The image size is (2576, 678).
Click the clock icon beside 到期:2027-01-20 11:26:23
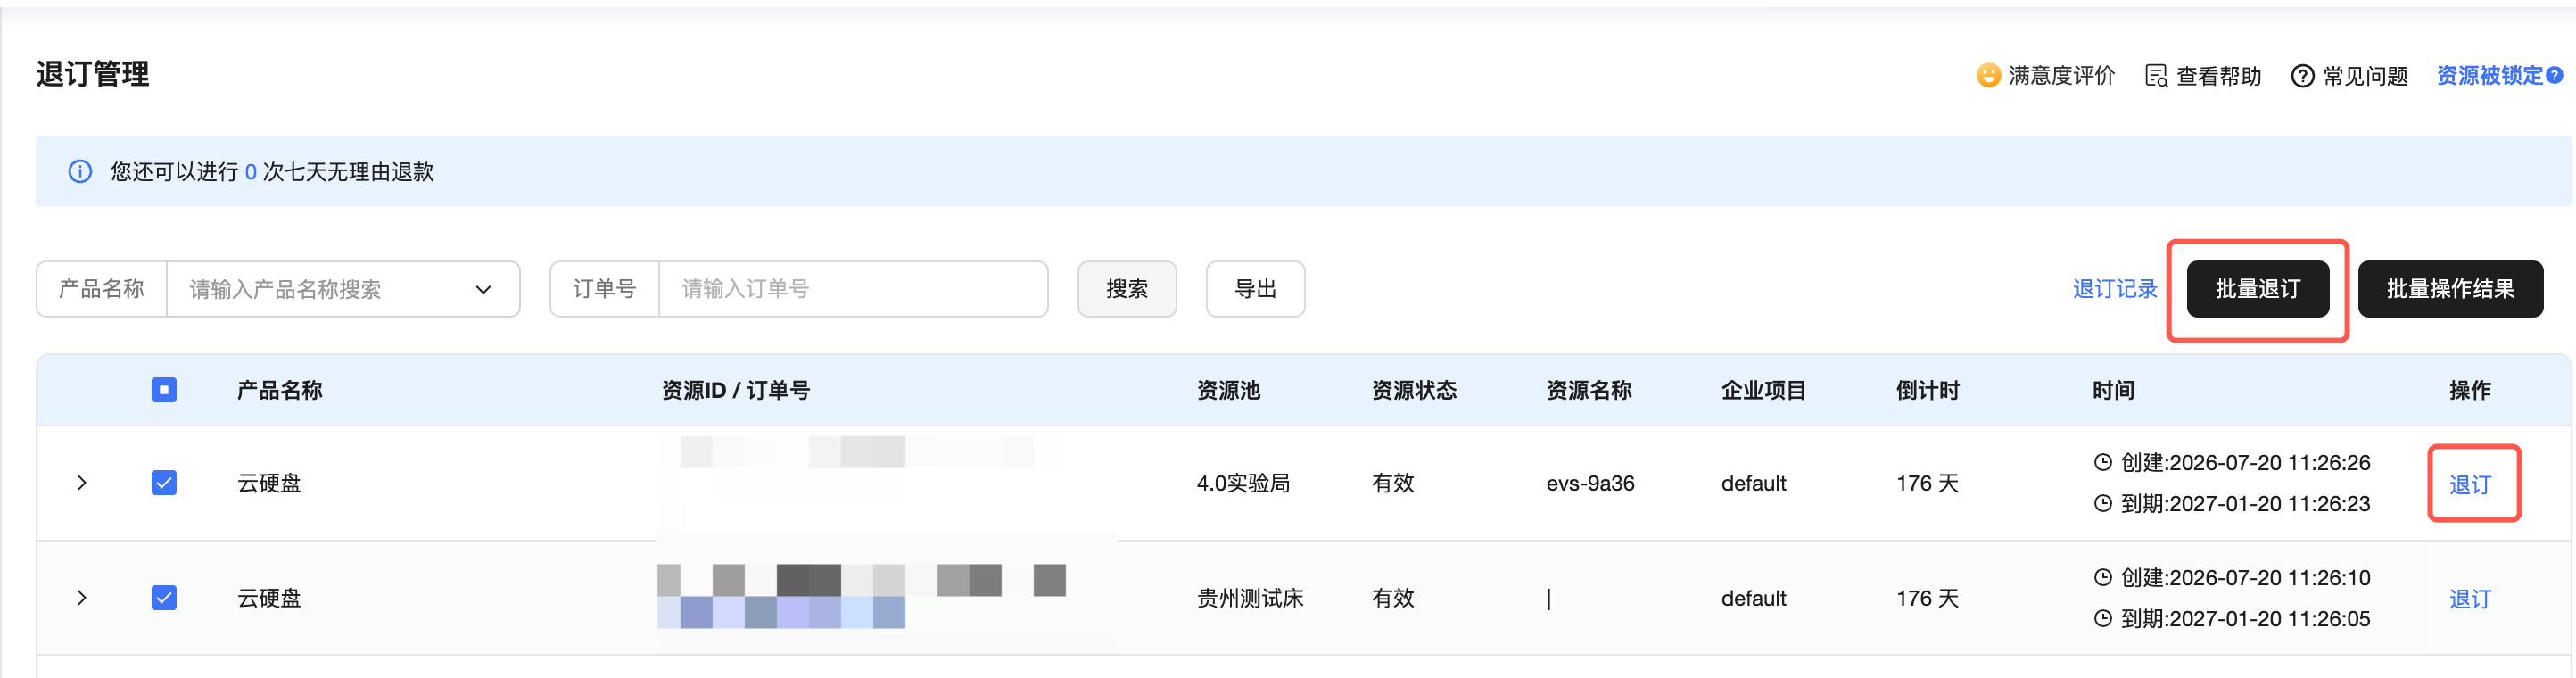[2103, 503]
